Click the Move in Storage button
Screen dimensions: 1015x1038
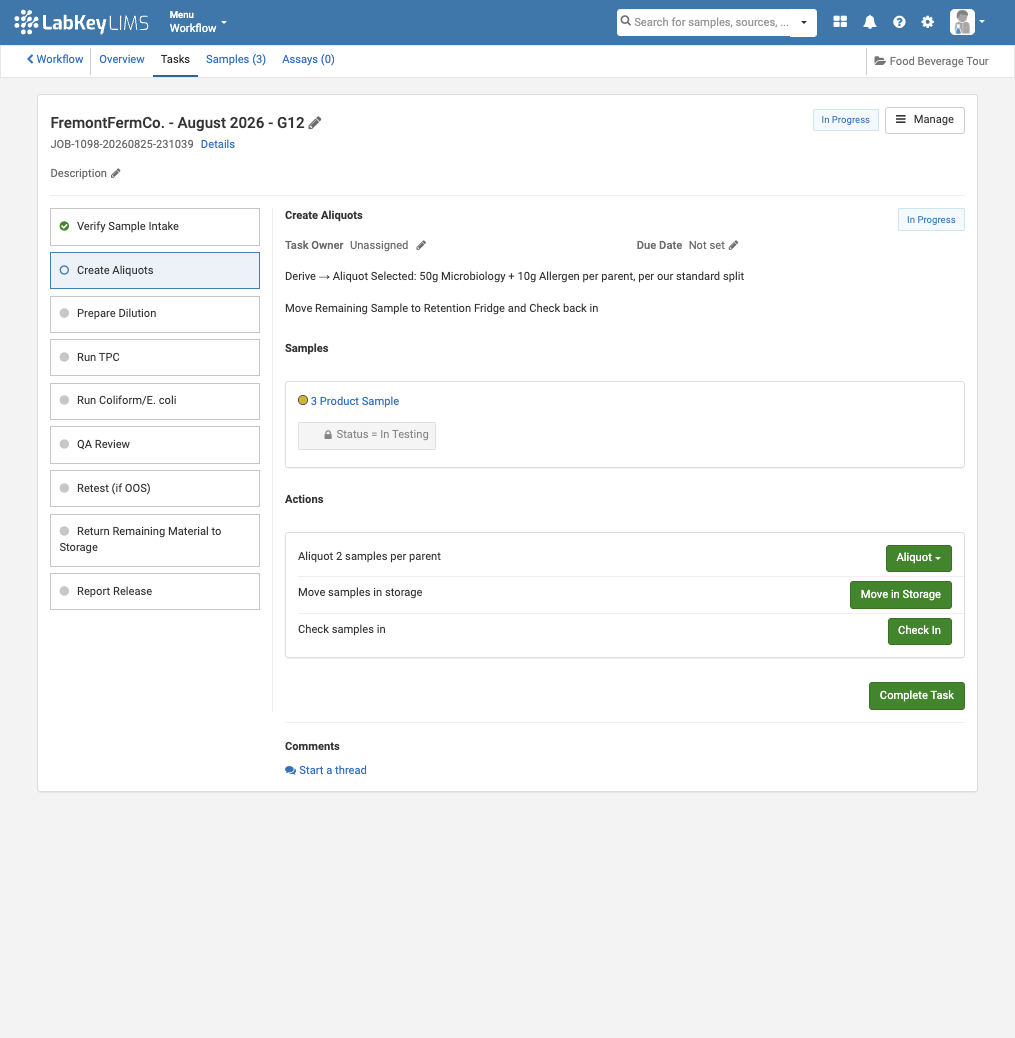(900, 595)
